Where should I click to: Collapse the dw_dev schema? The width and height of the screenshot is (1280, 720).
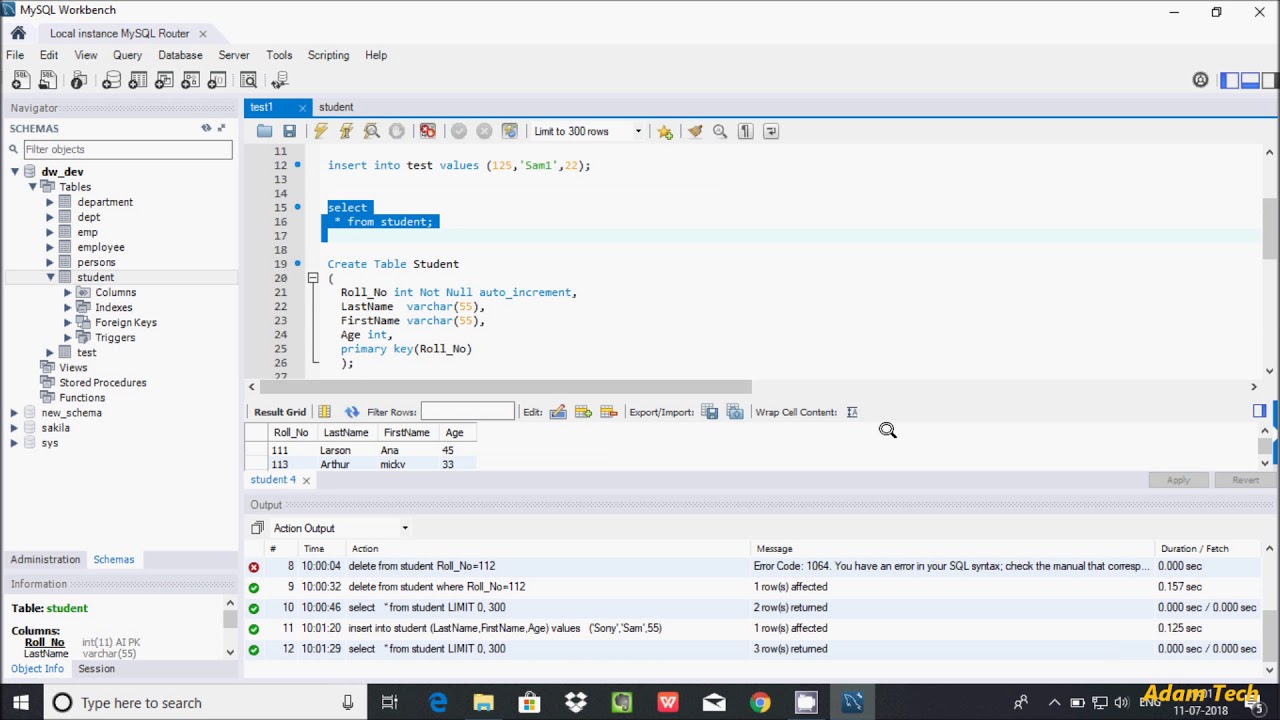click(x=15, y=172)
